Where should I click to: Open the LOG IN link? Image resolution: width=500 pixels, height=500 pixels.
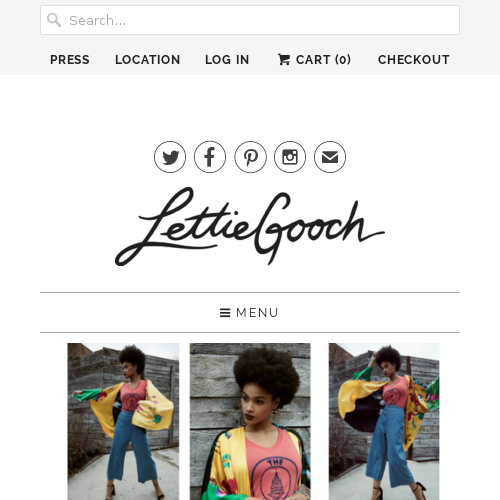[x=227, y=60]
